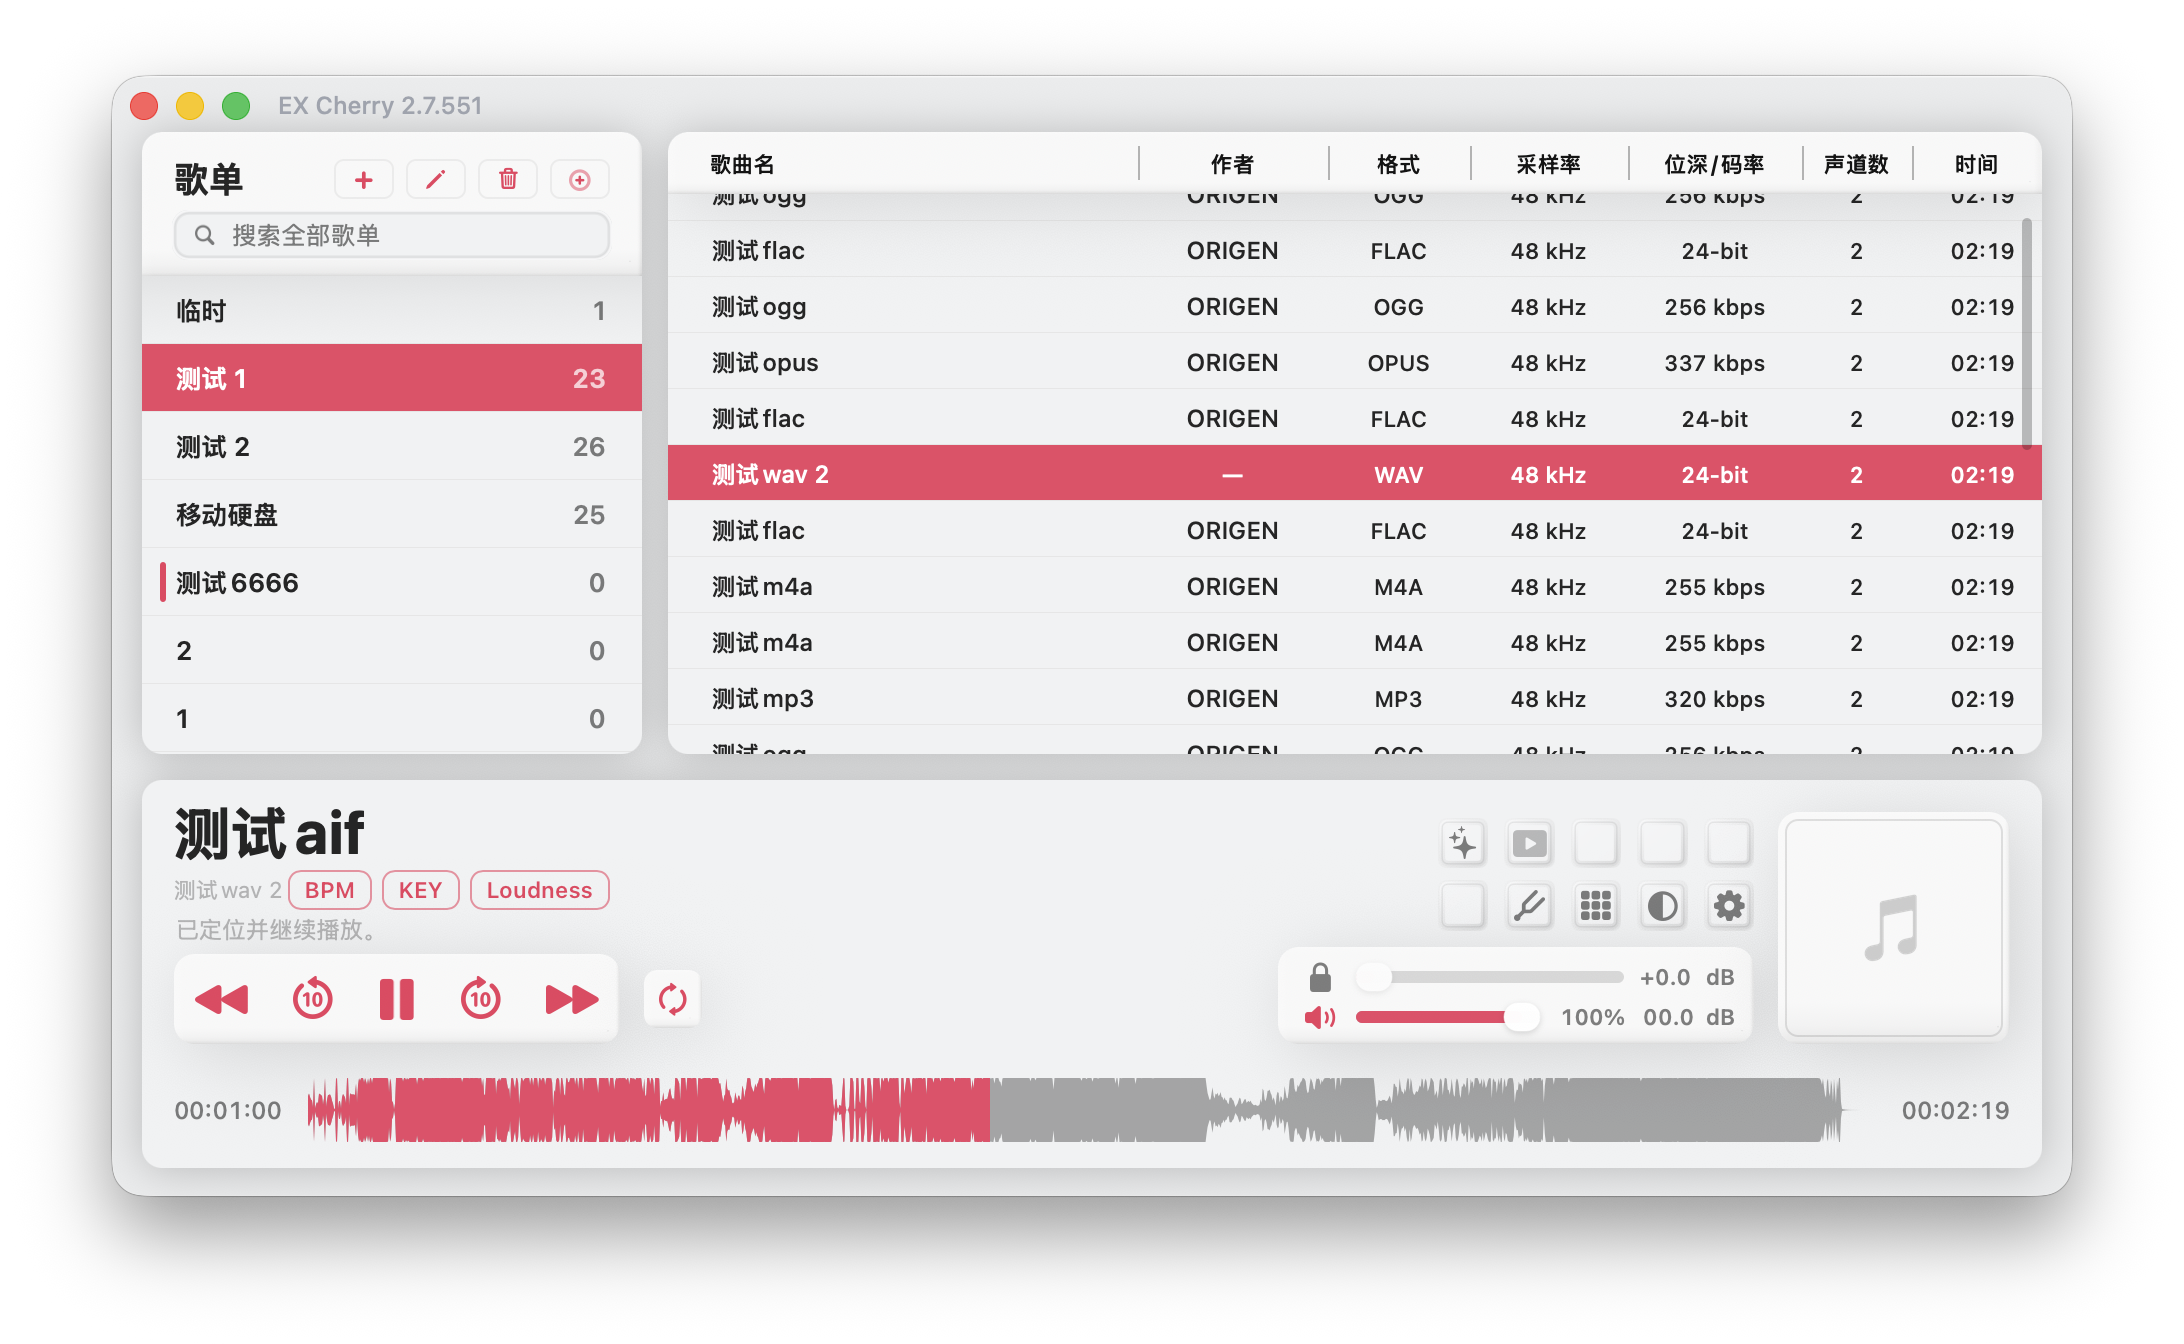This screenshot has width=2184, height=1344.
Task: Click the sparkles AI enhance icon
Action: tap(1462, 842)
